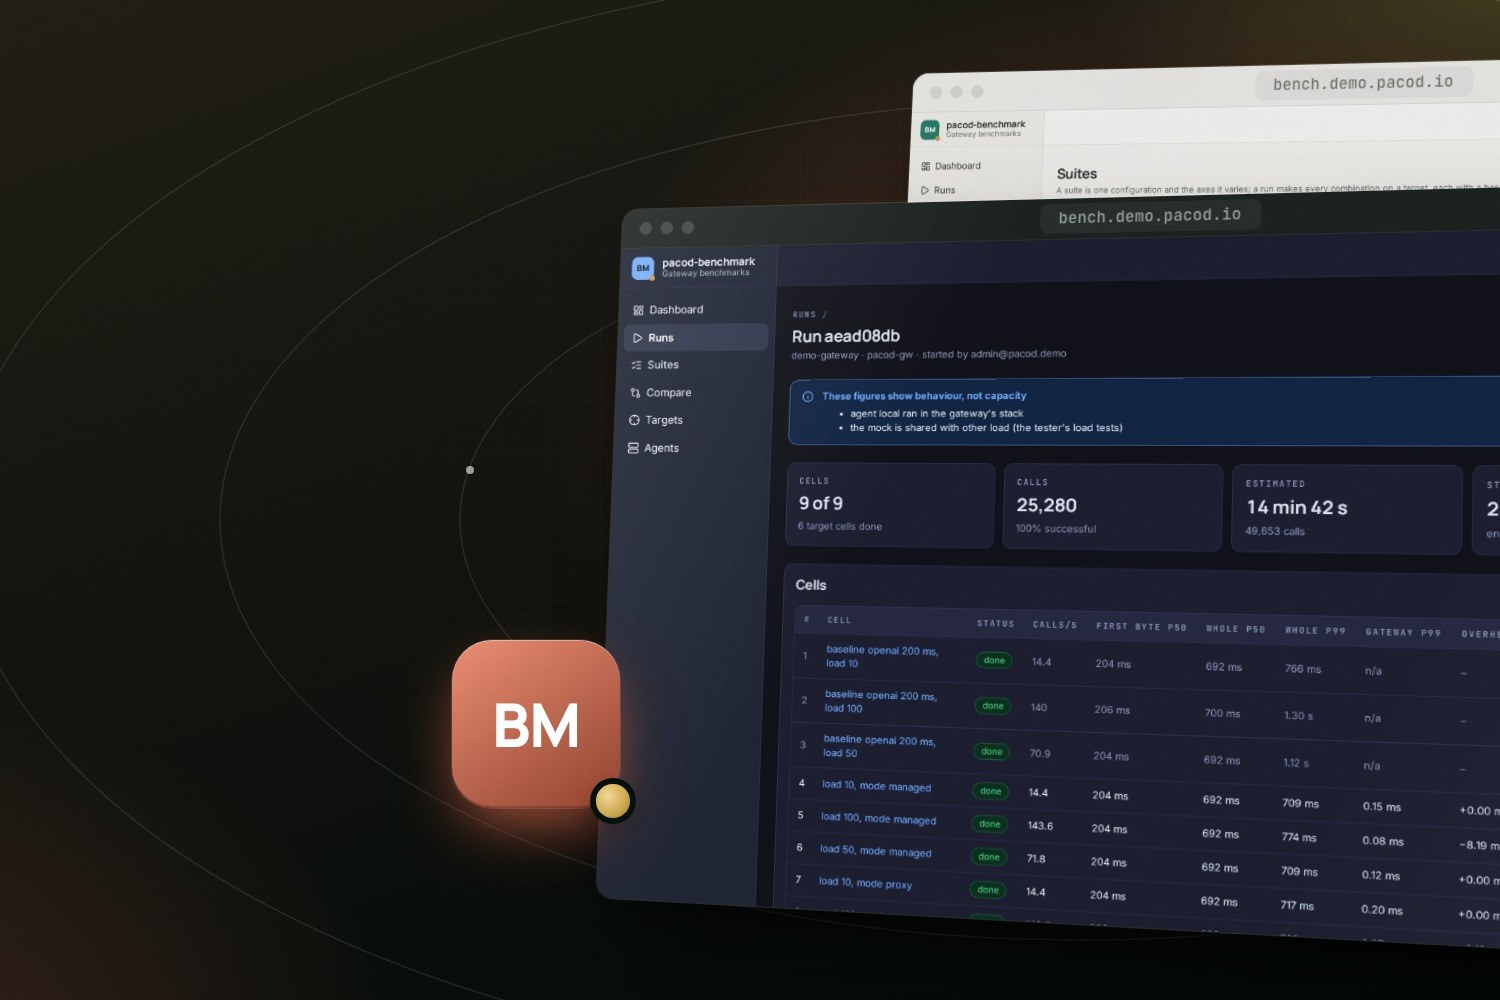Click the Runs play icon in the light window
Image resolution: width=1500 pixels, height=1000 pixels.
(x=925, y=190)
